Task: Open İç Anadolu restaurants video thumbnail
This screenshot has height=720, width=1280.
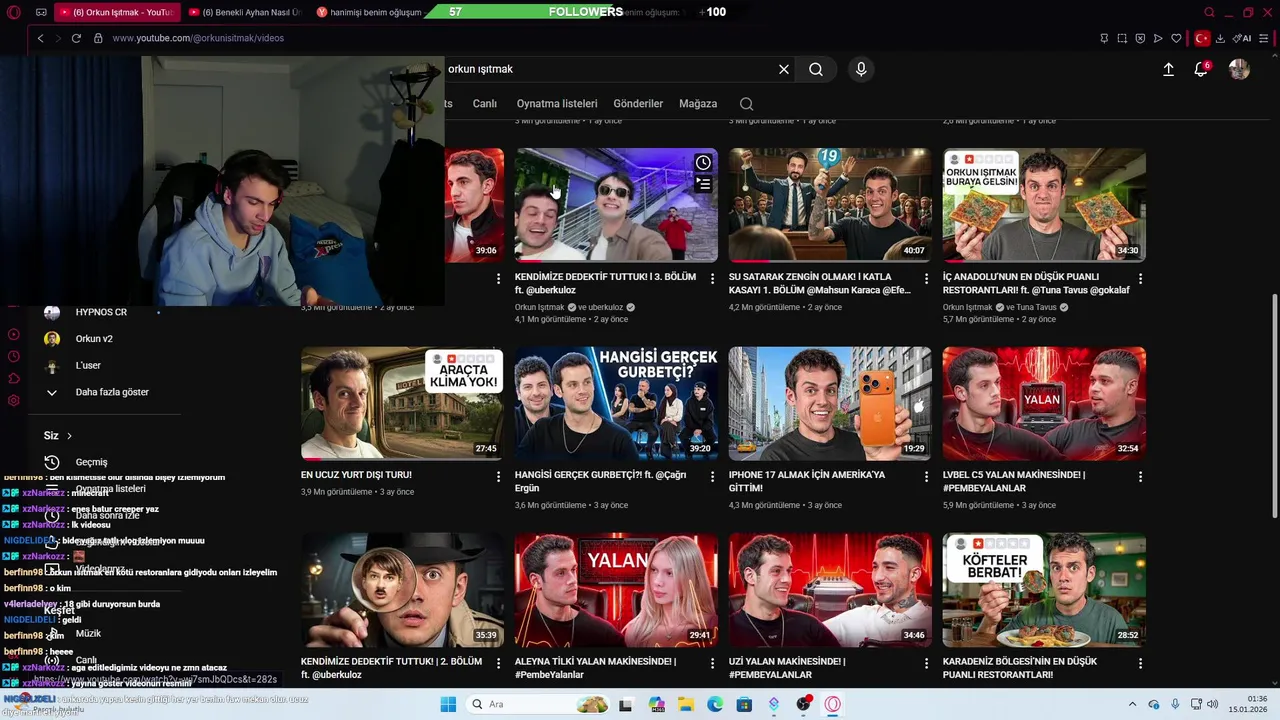Action: coord(1044,205)
